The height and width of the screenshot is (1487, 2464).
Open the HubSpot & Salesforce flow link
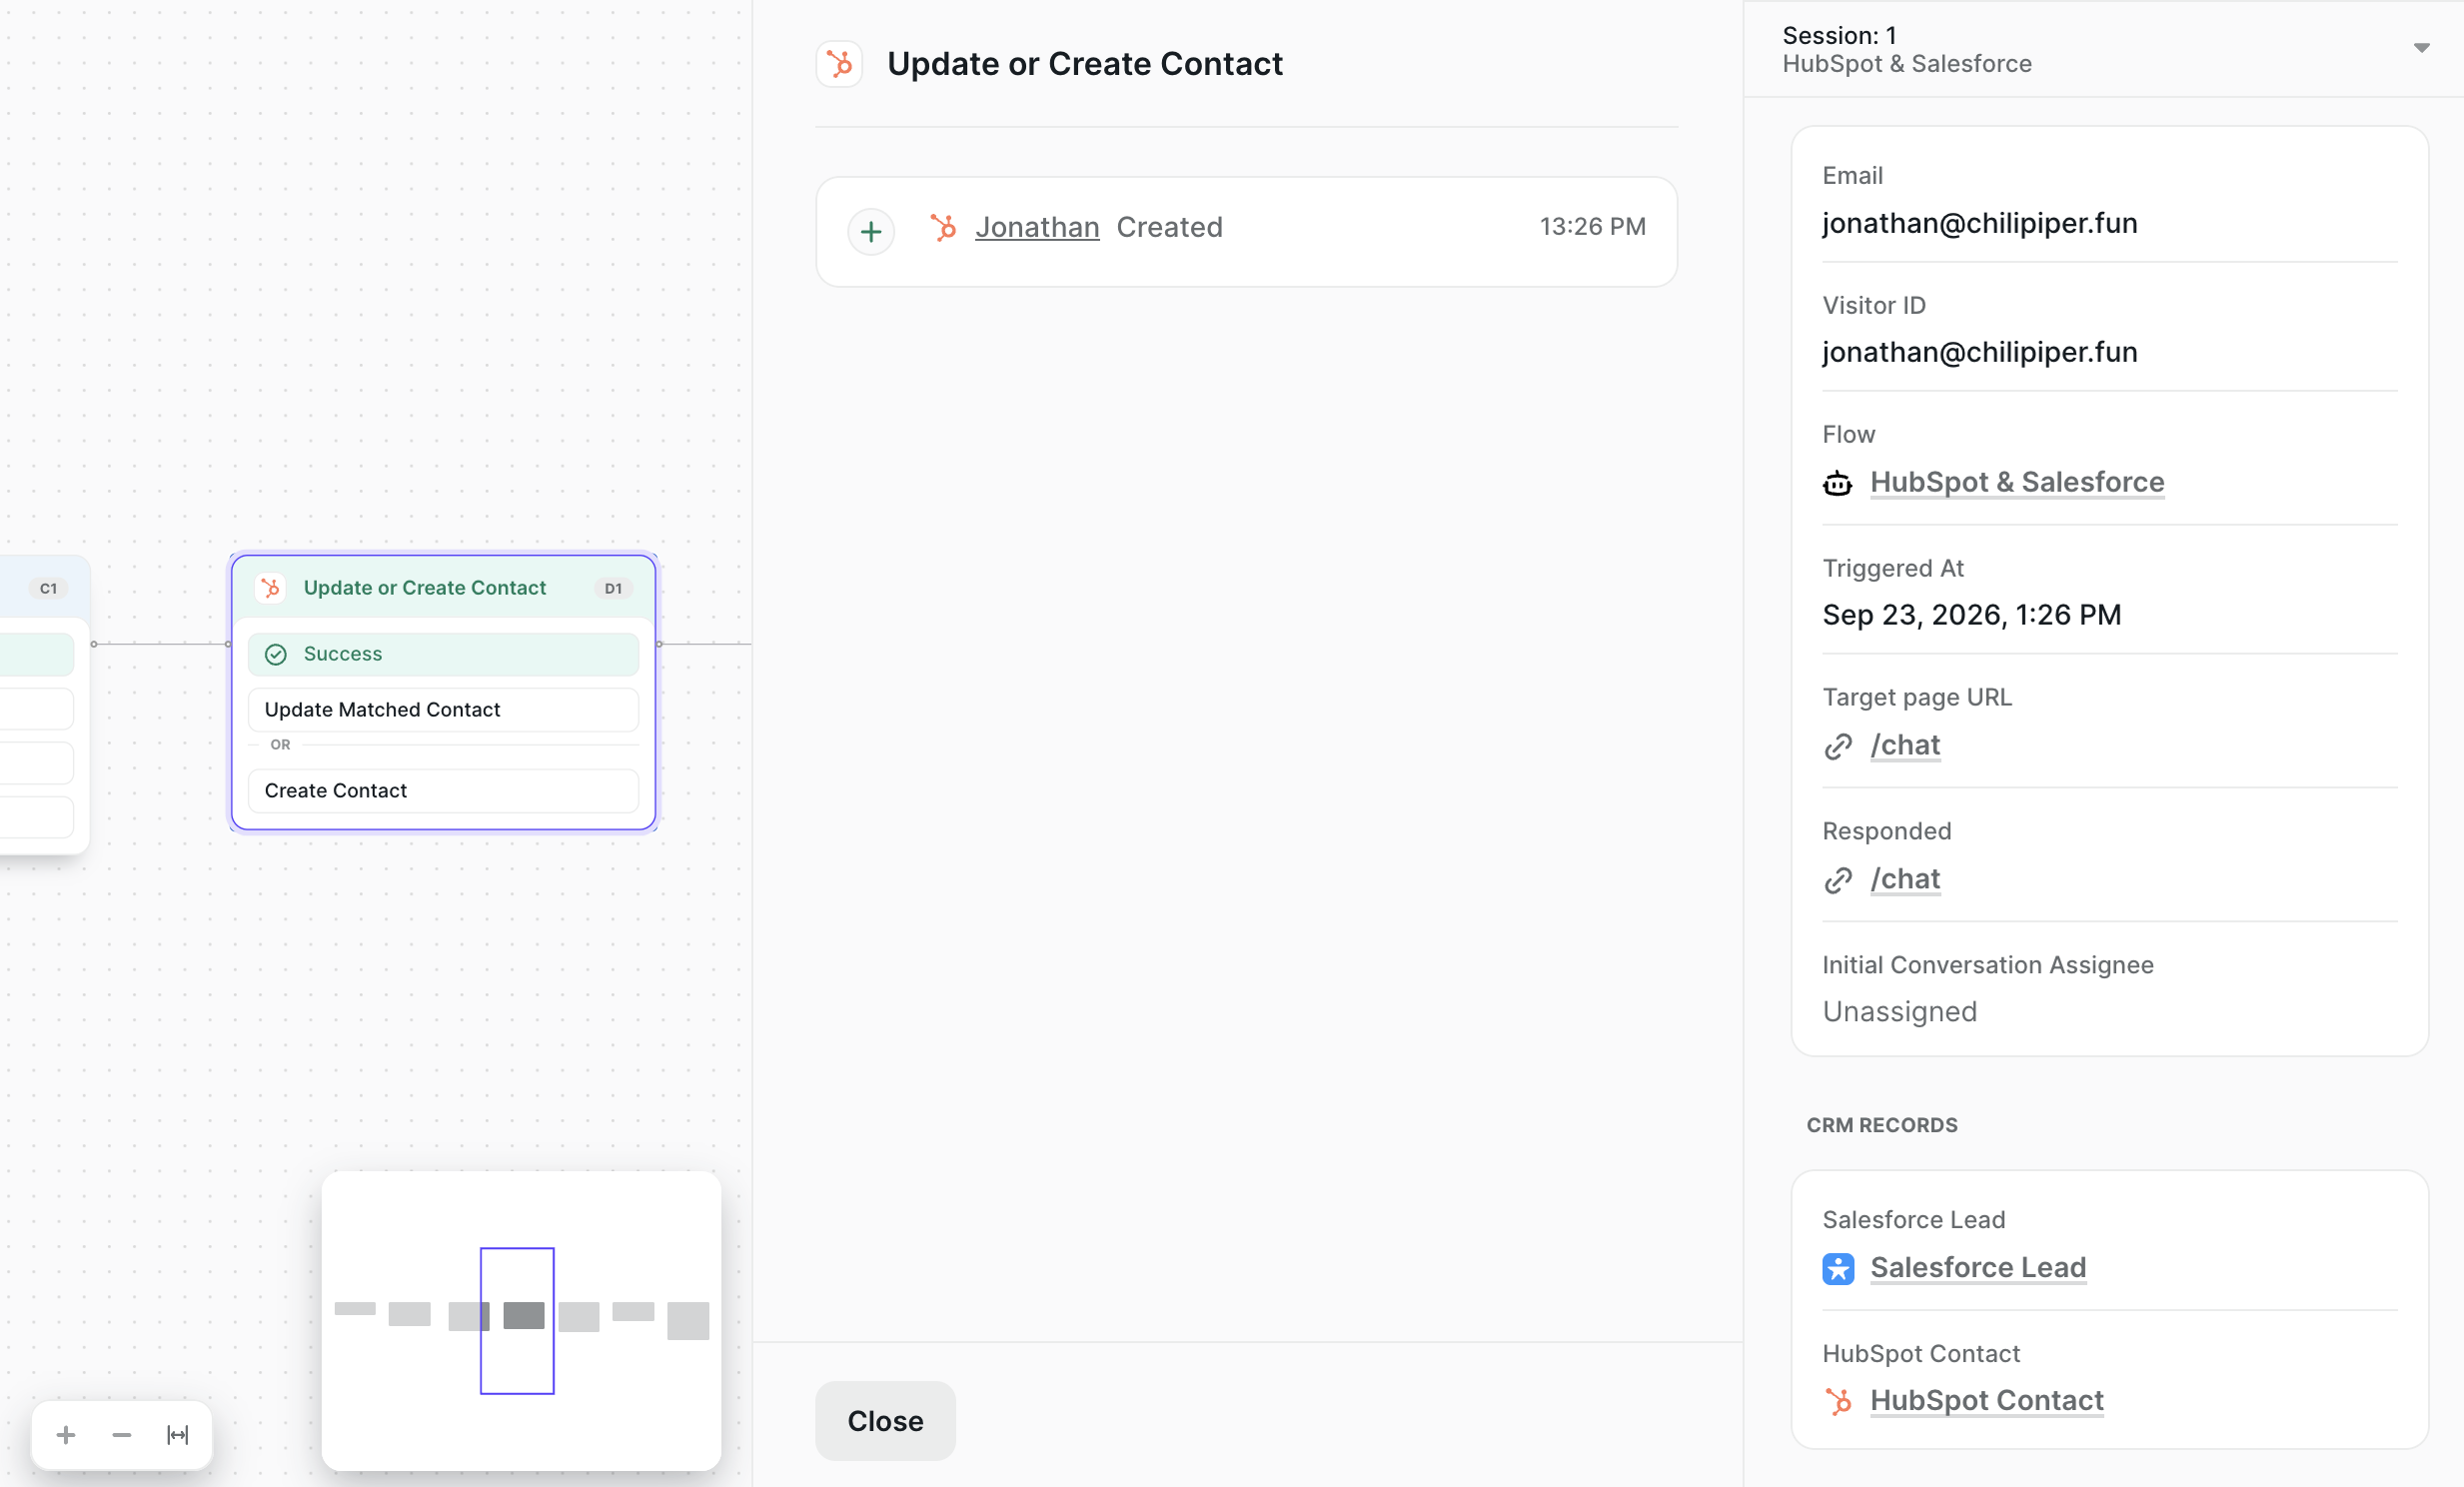click(x=2017, y=482)
